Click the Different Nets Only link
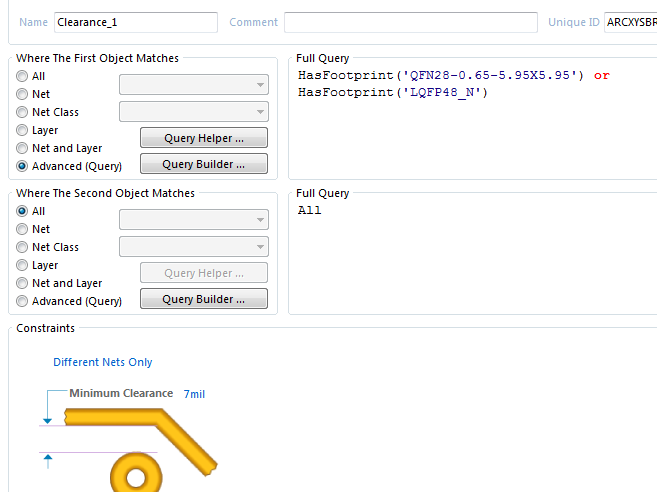657x492 pixels. coord(103,362)
